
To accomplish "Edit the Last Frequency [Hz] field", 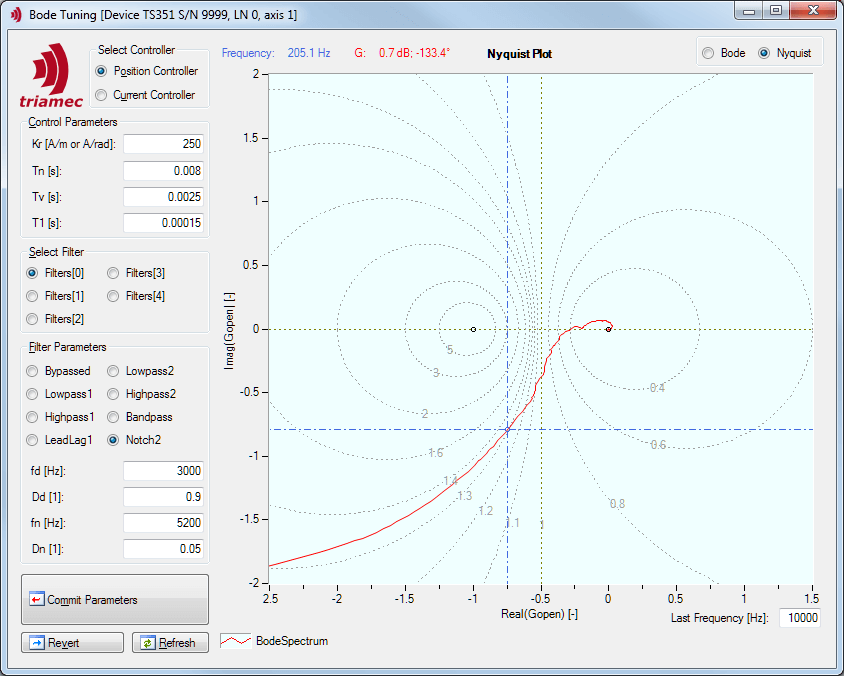I will (798, 618).
